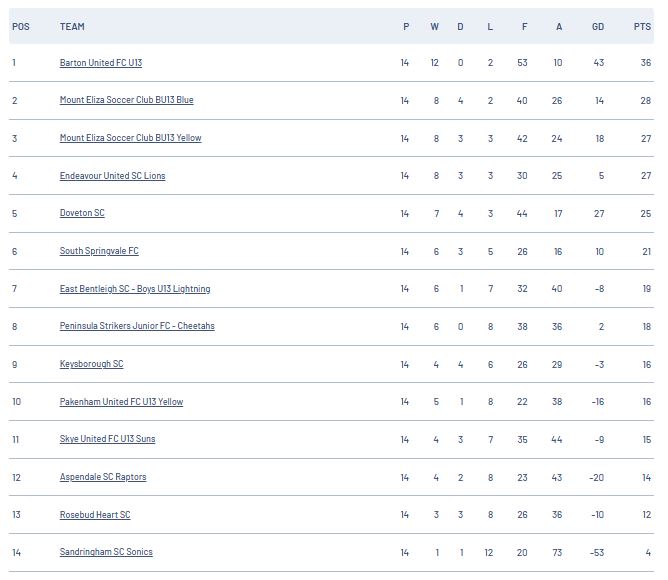The image size is (668, 580).
Task: Click Endeavour United SC Lions team link
Action: pos(112,176)
